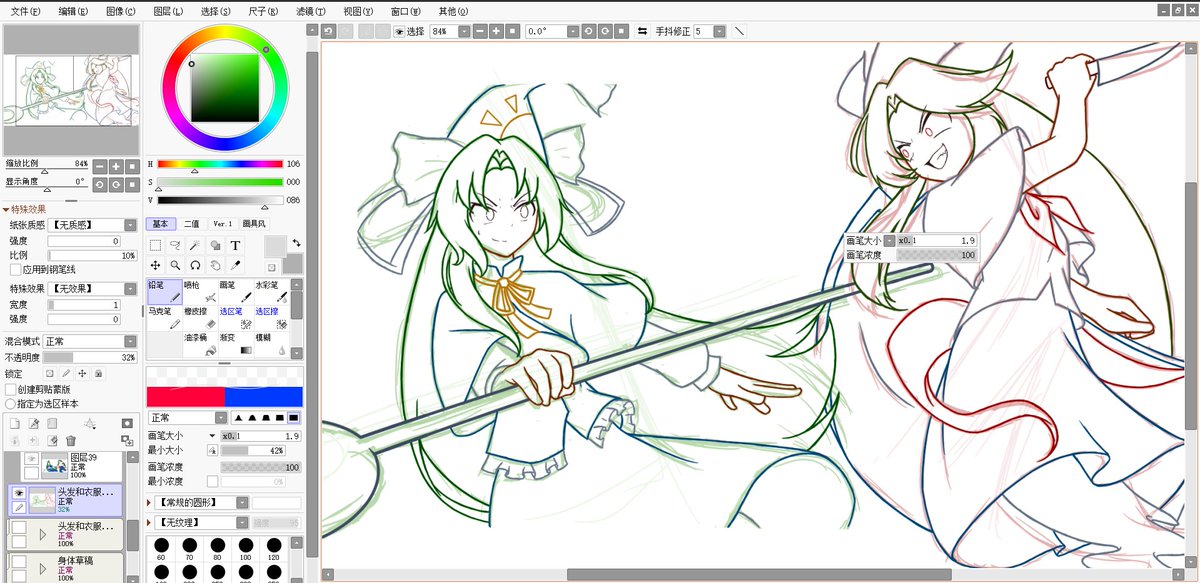Switch to the 二值 tool tab

tap(191, 224)
